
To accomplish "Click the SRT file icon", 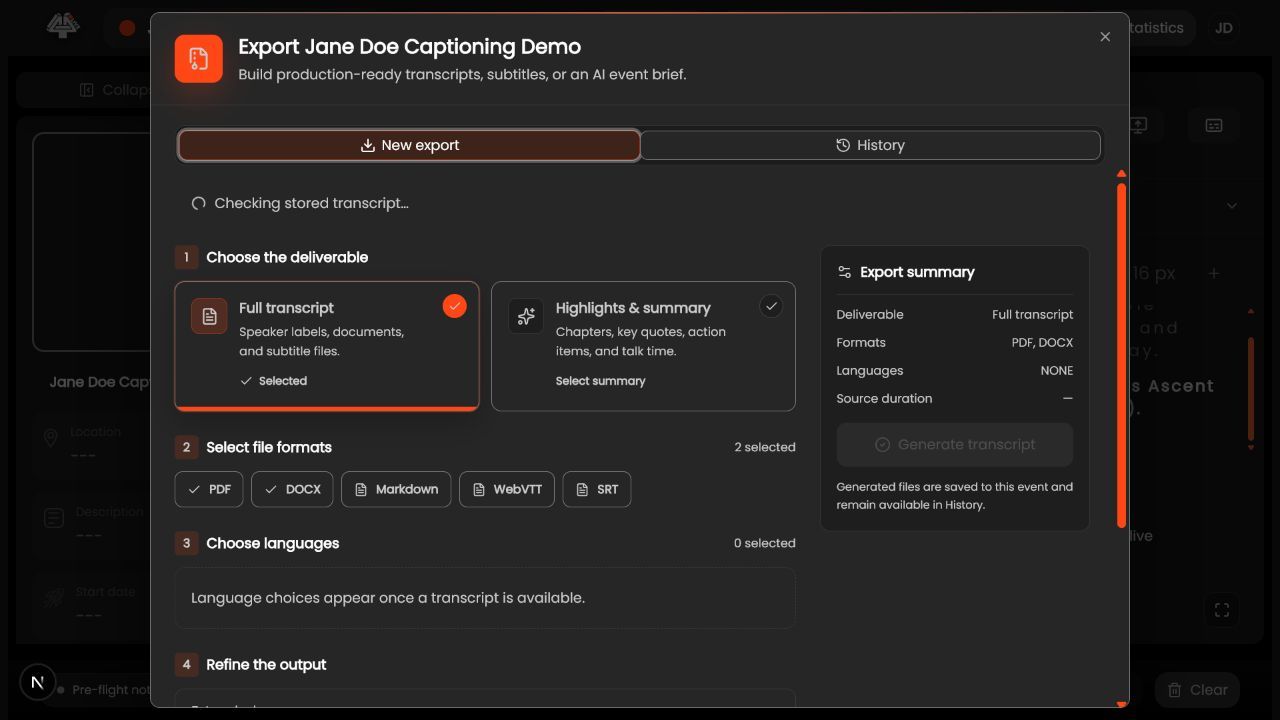I will 582,490.
